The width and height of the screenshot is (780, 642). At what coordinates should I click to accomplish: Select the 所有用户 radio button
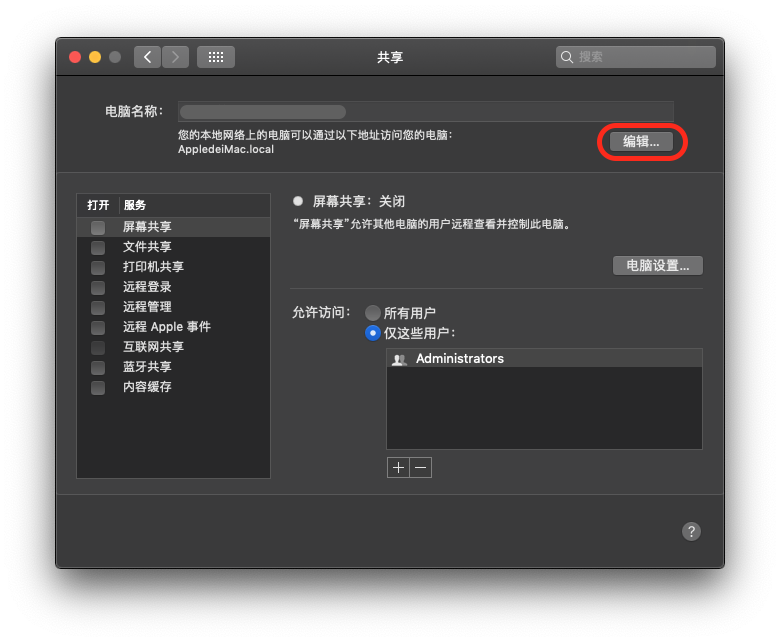373,313
